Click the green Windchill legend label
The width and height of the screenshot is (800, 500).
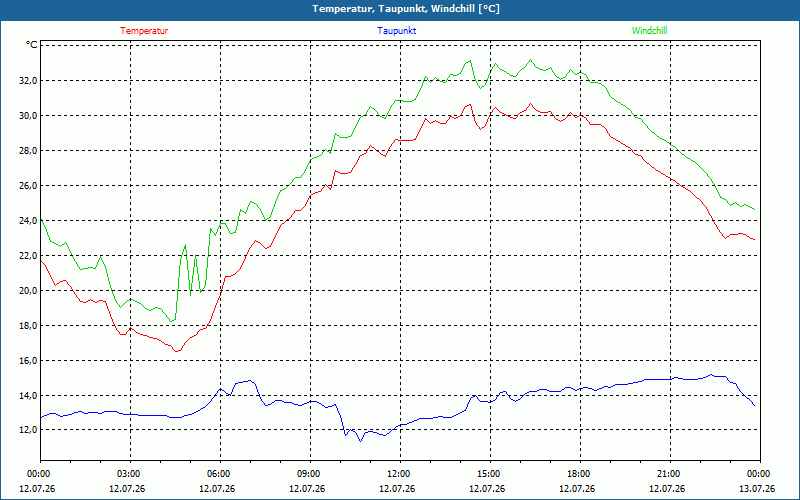pyautogui.click(x=649, y=31)
